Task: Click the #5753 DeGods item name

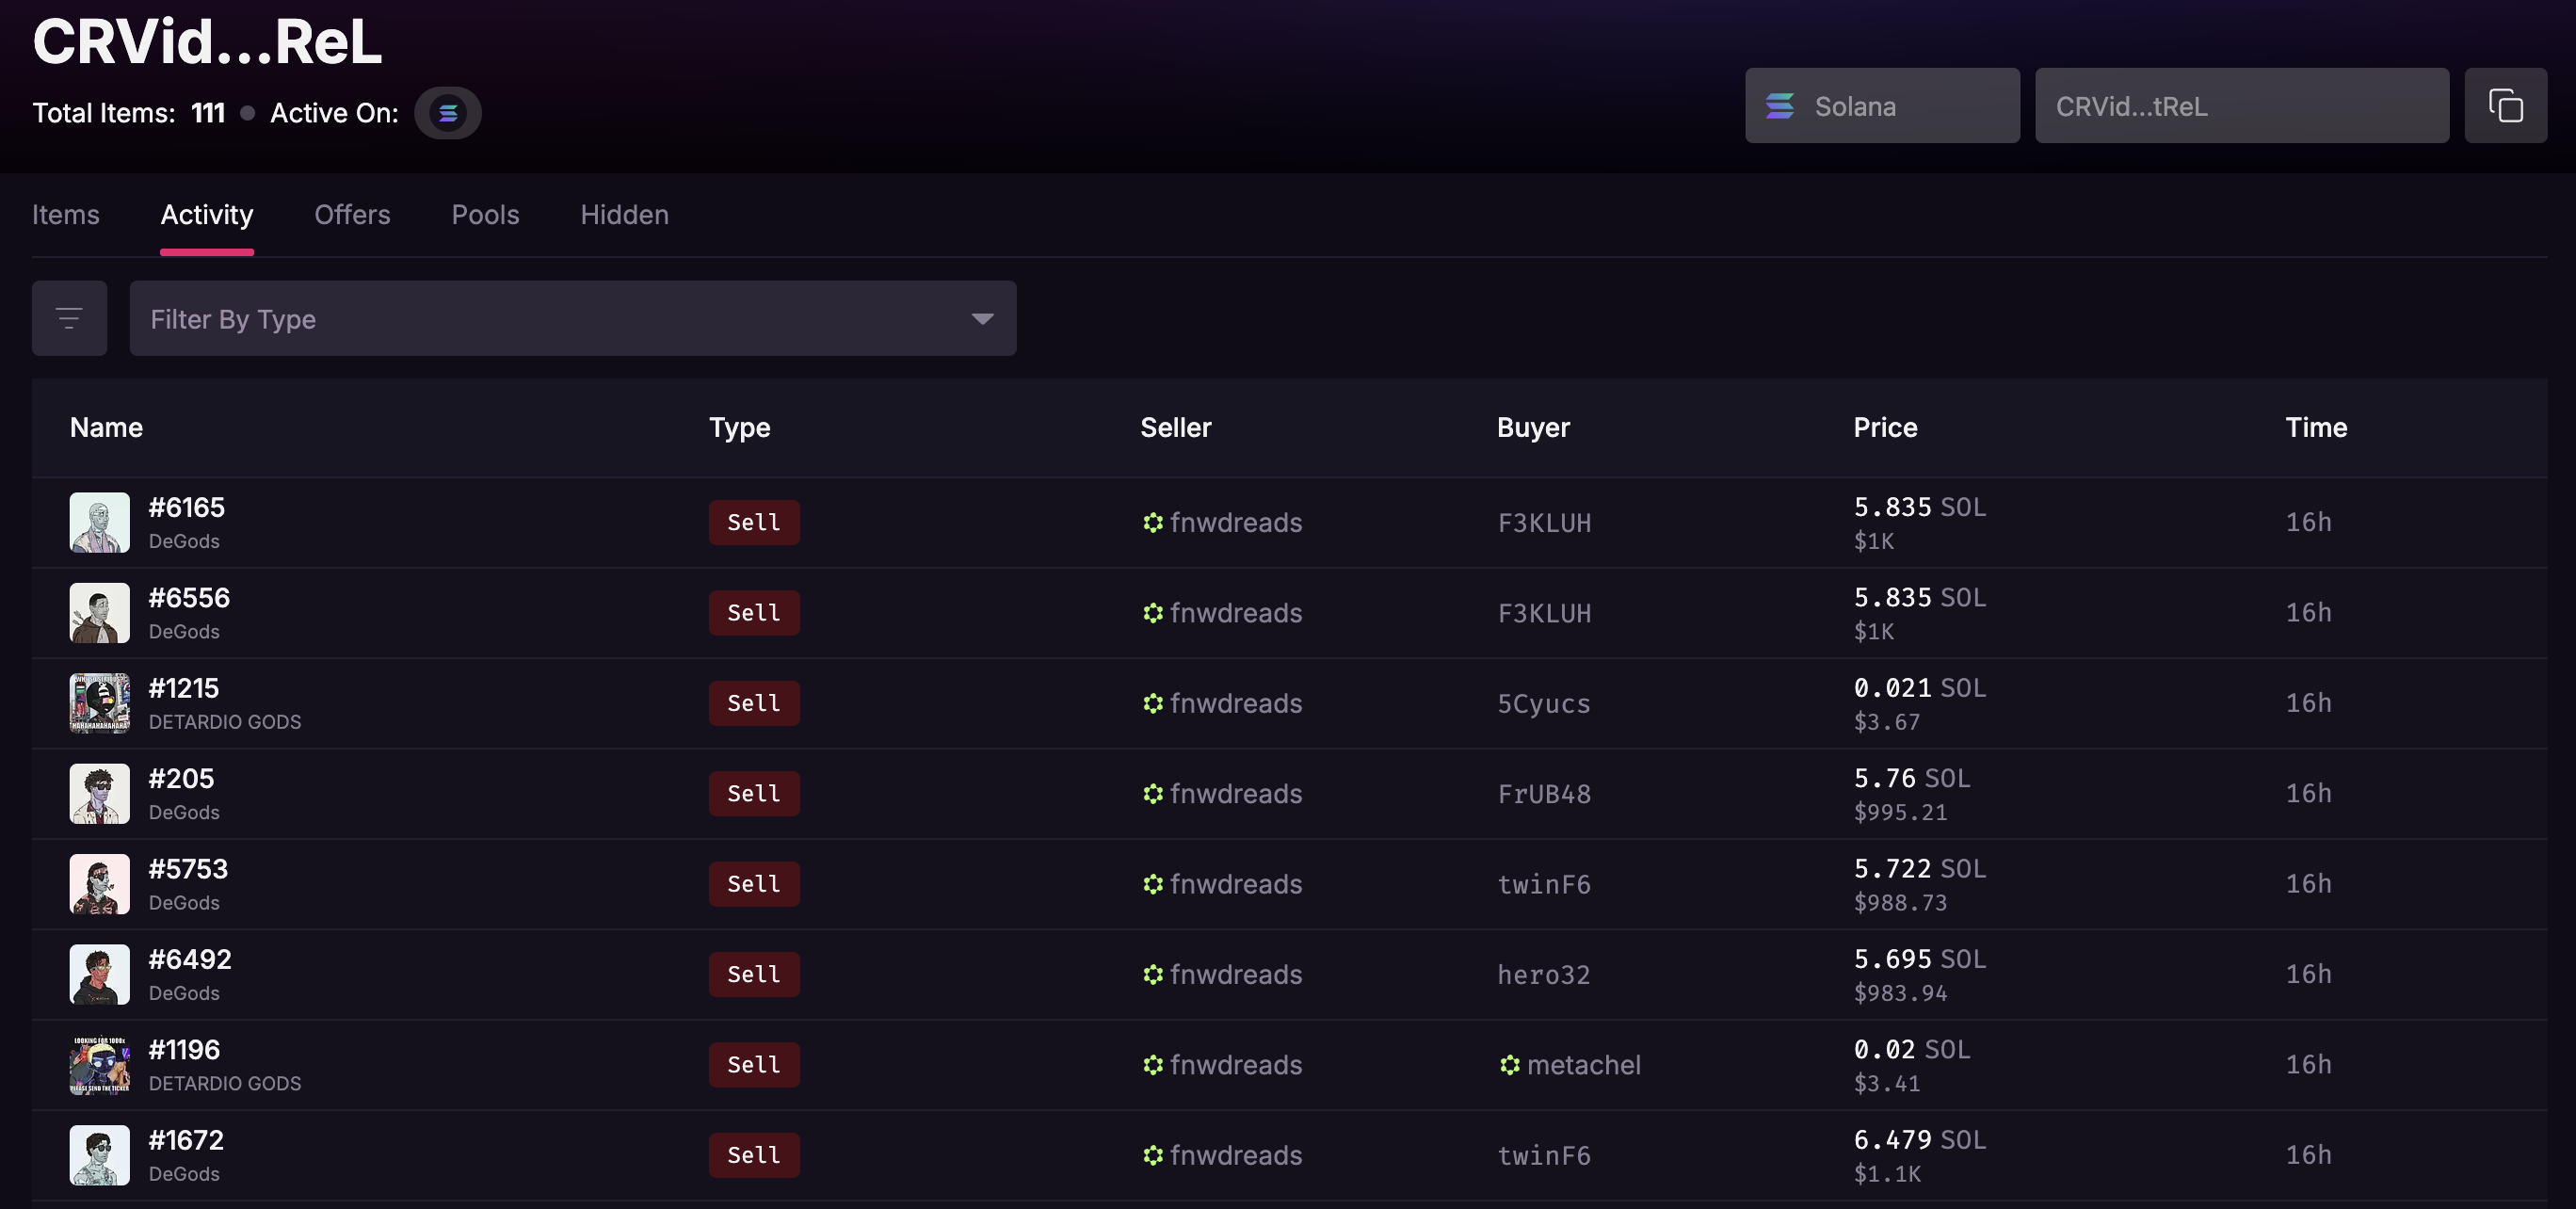Action: [188, 869]
